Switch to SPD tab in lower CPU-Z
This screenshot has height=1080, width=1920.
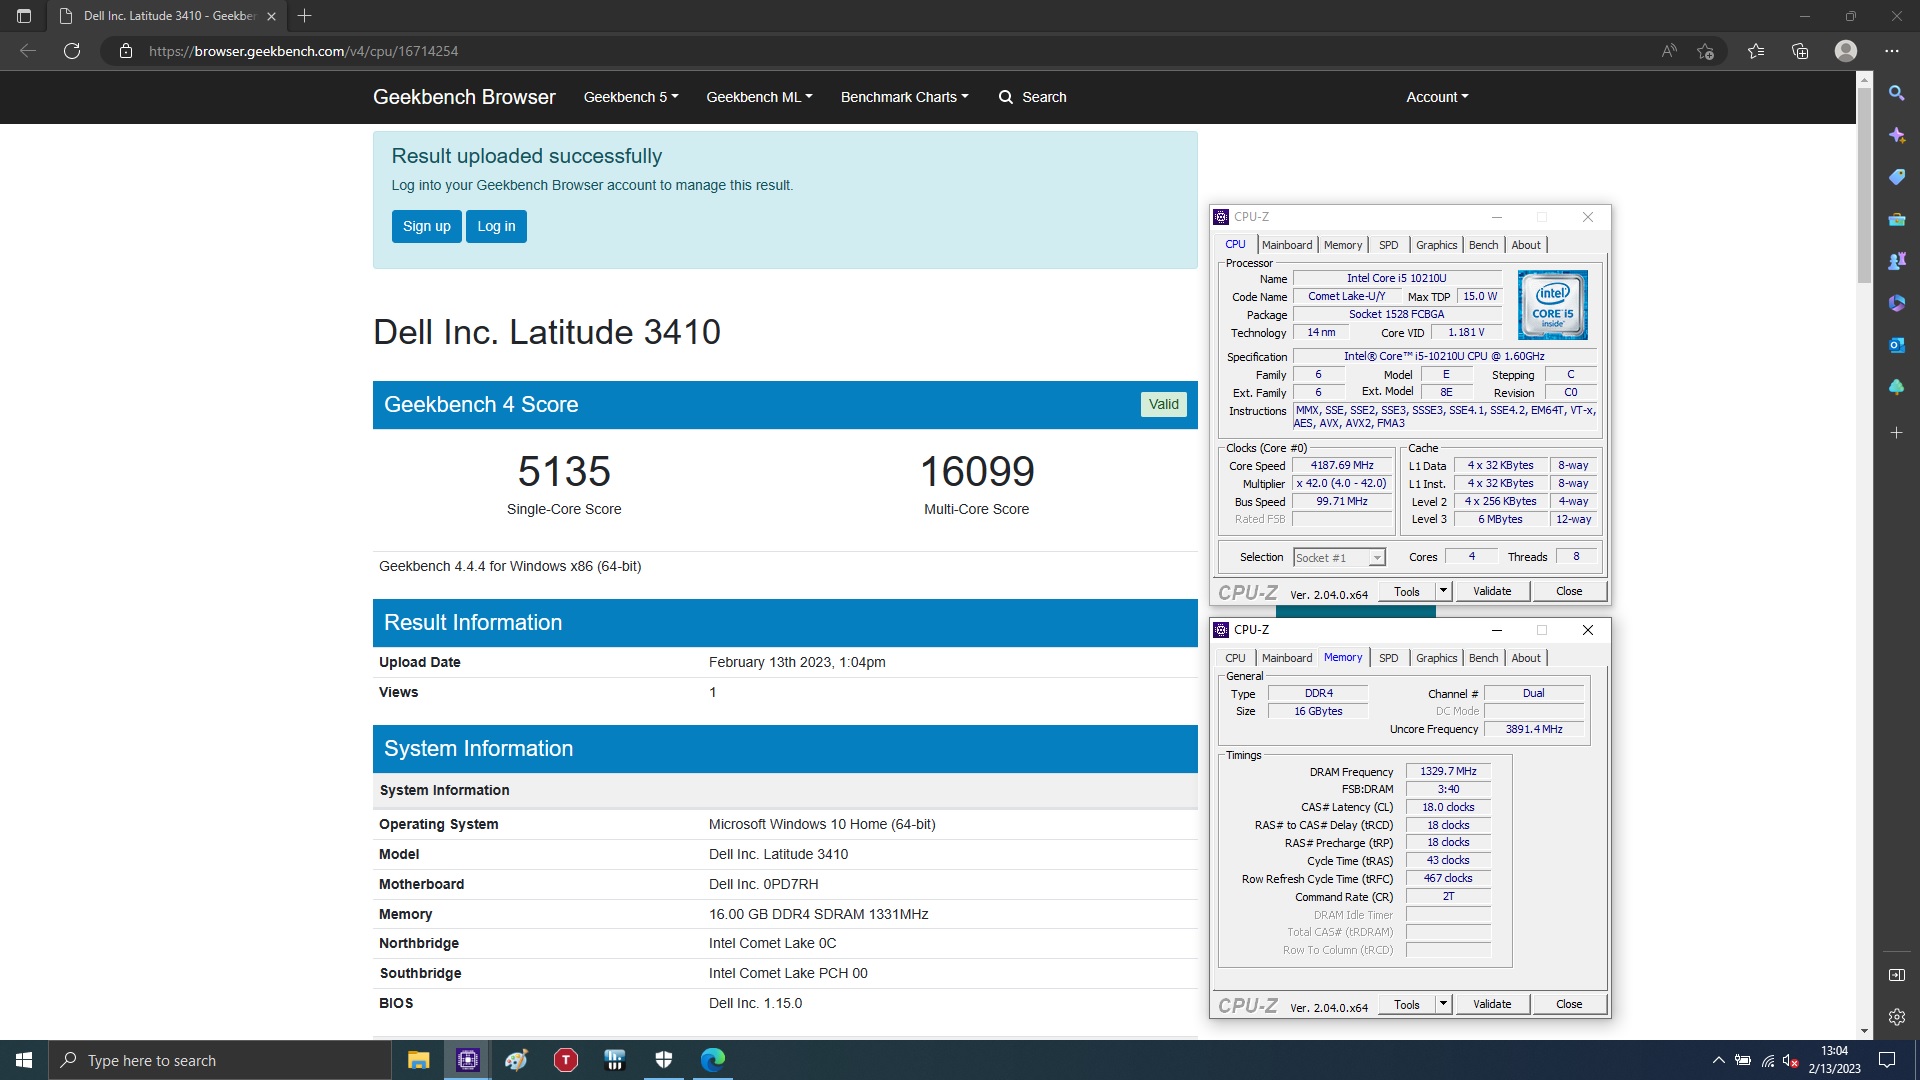click(x=1388, y=658)
